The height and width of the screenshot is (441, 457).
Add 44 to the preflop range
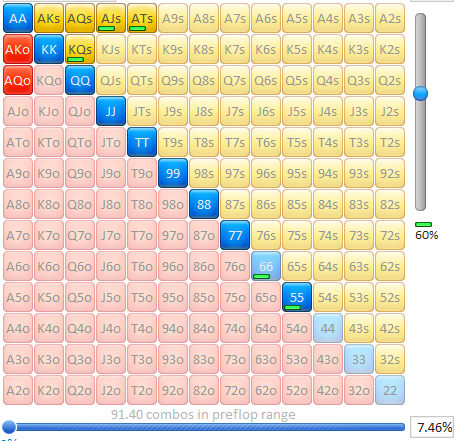tap(328, 328)
